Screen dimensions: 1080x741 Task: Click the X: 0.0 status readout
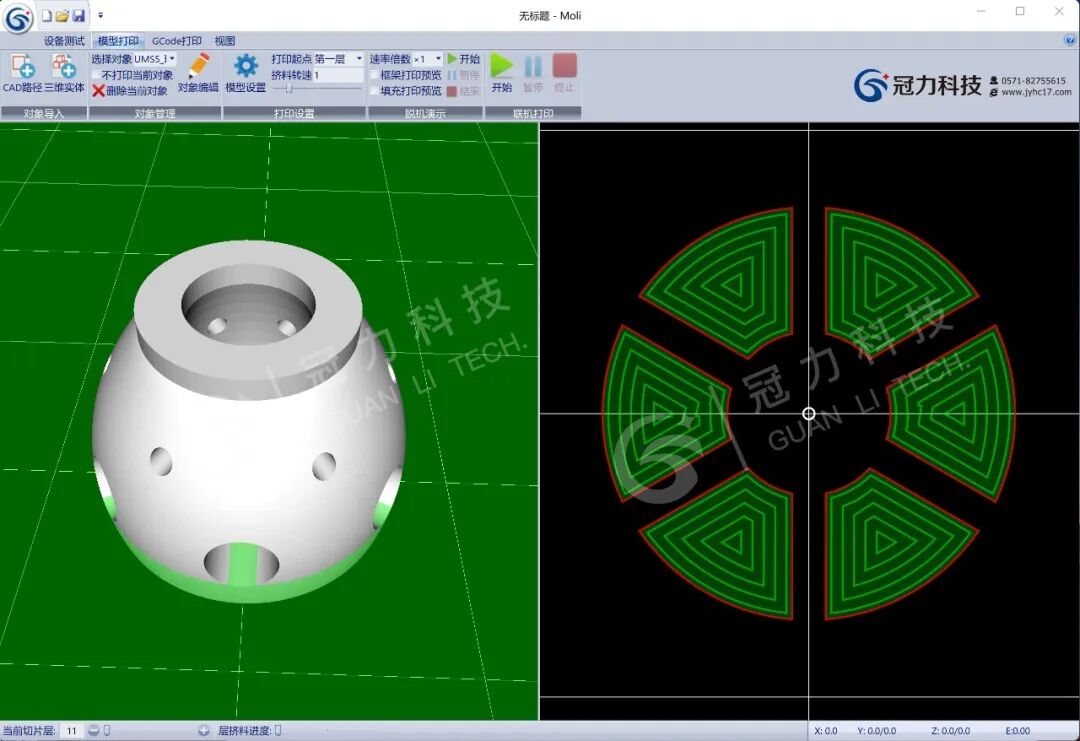click(826, 731)
